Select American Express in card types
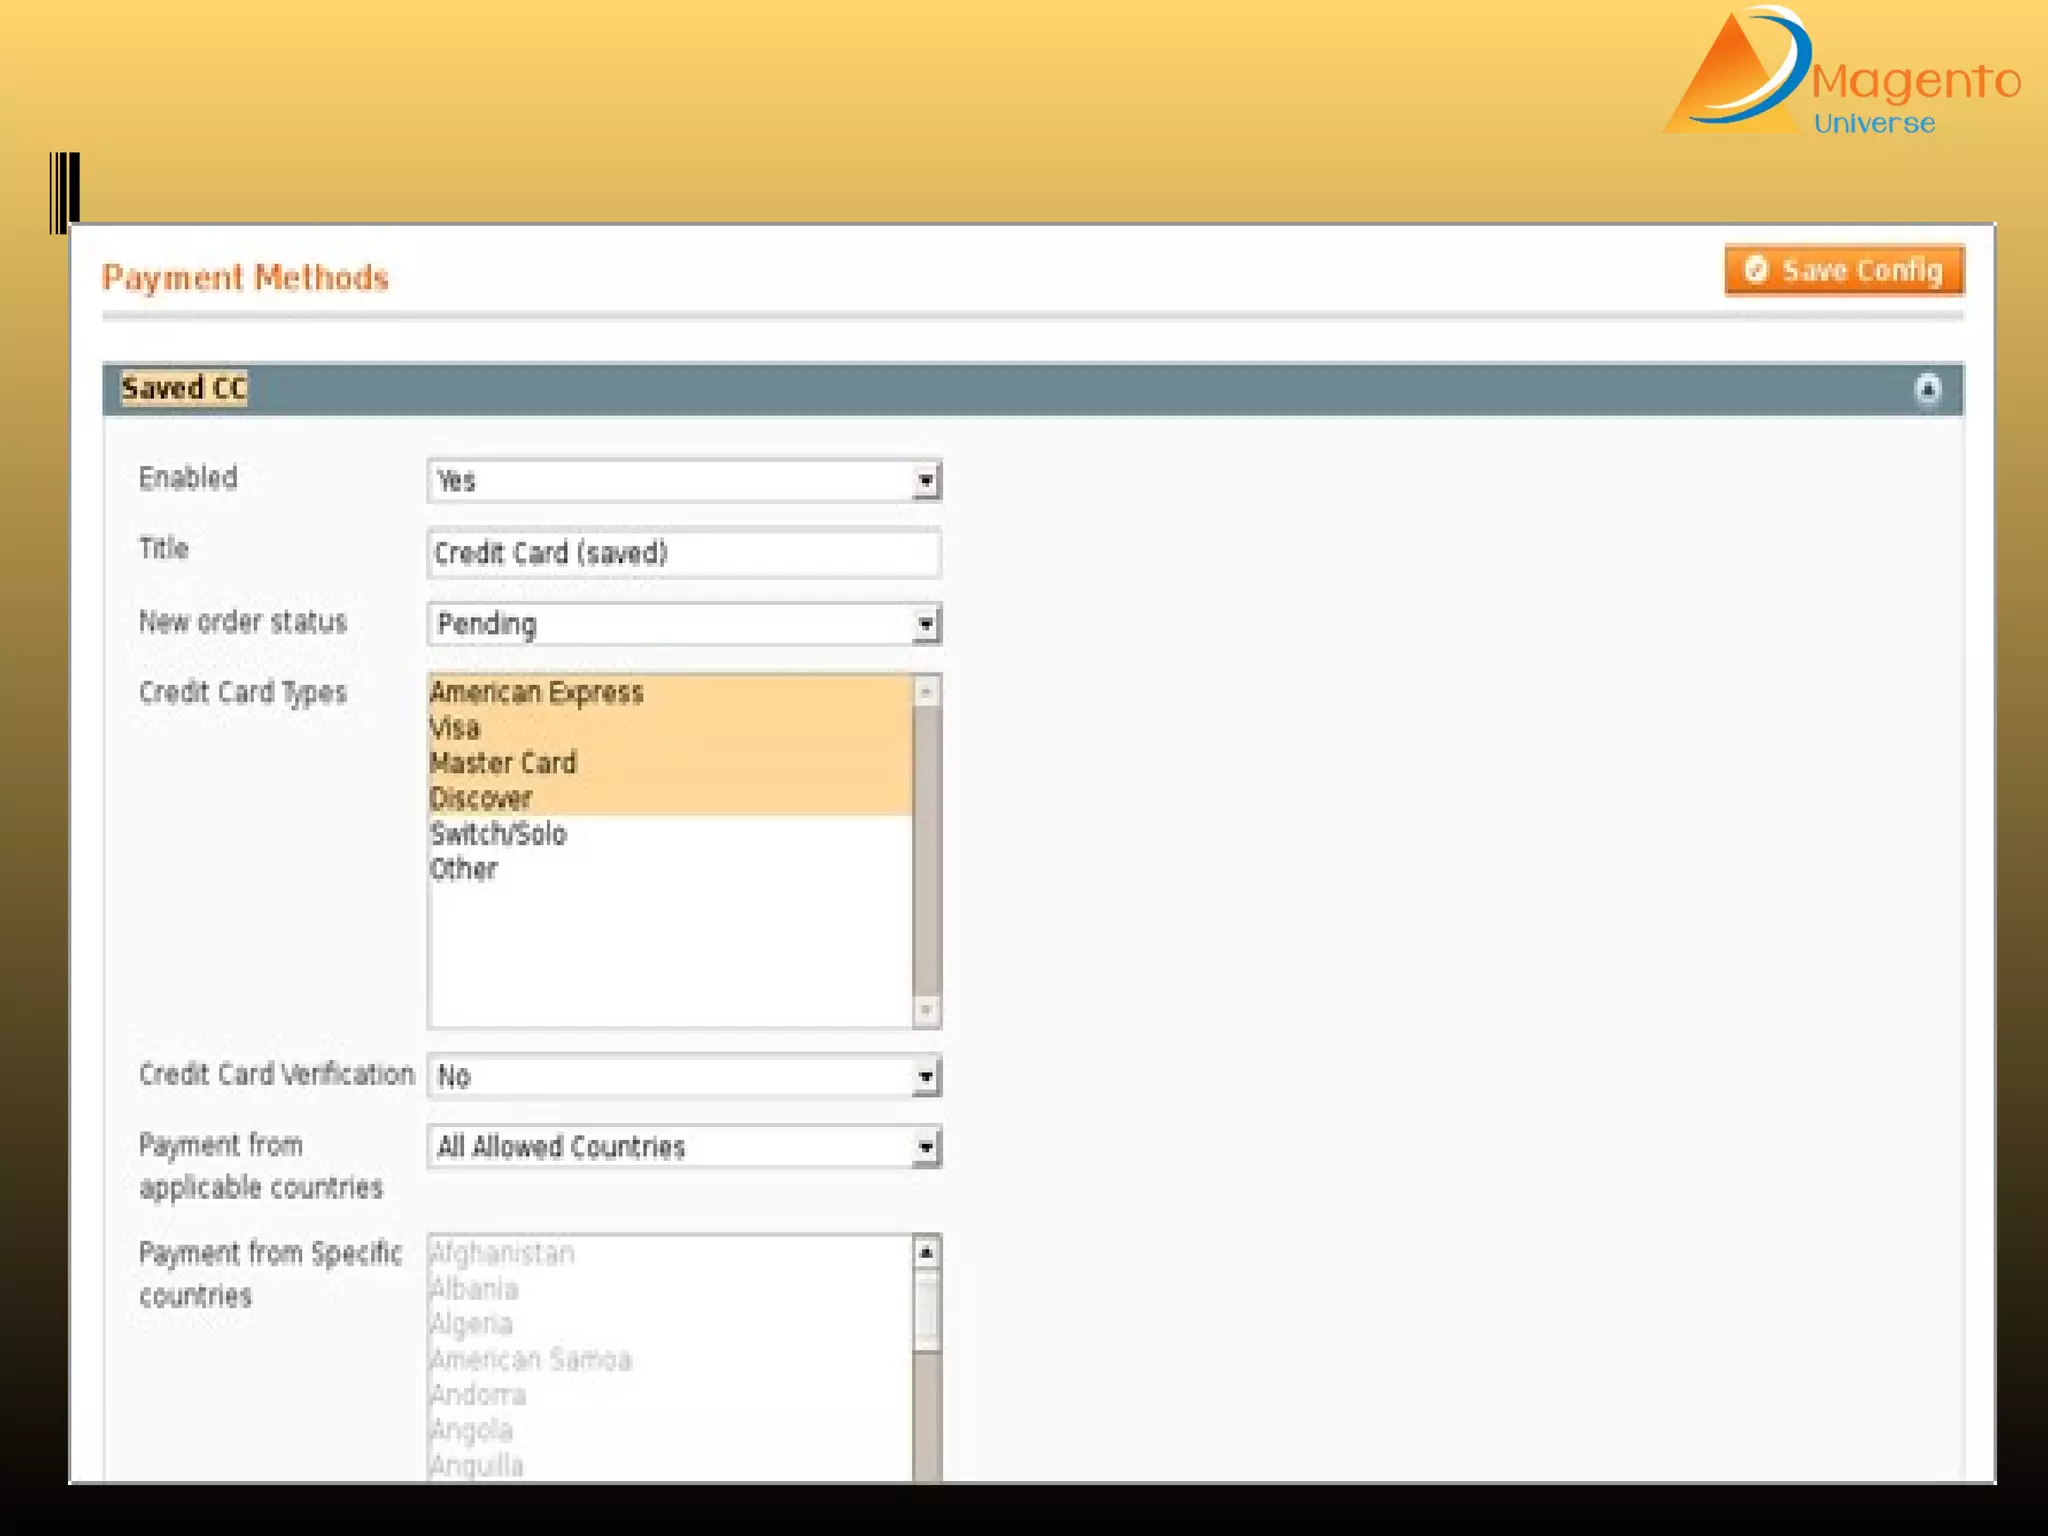 coord(537,692)
